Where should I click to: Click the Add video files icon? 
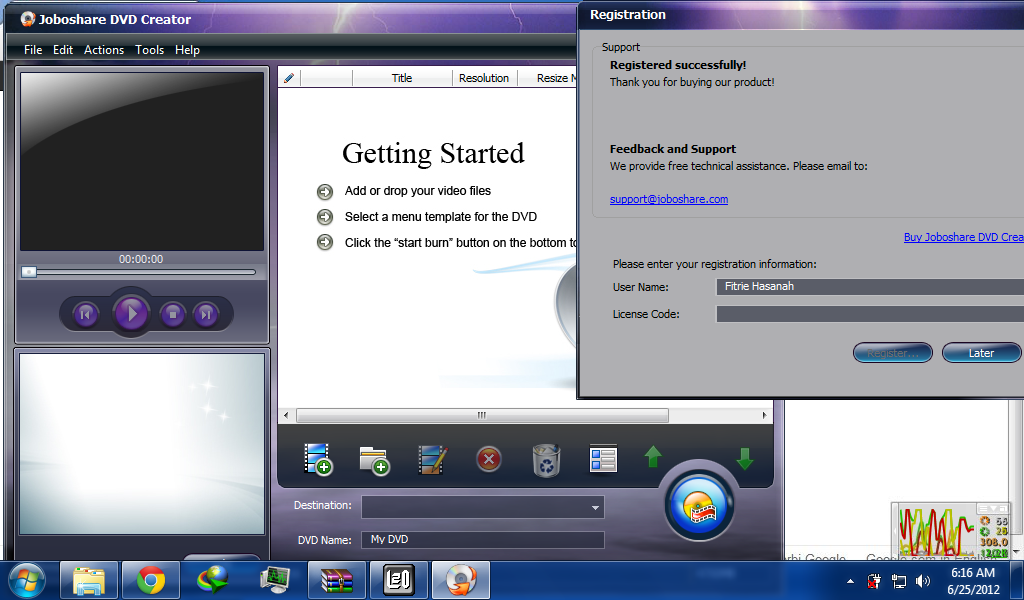pos(318,459)
